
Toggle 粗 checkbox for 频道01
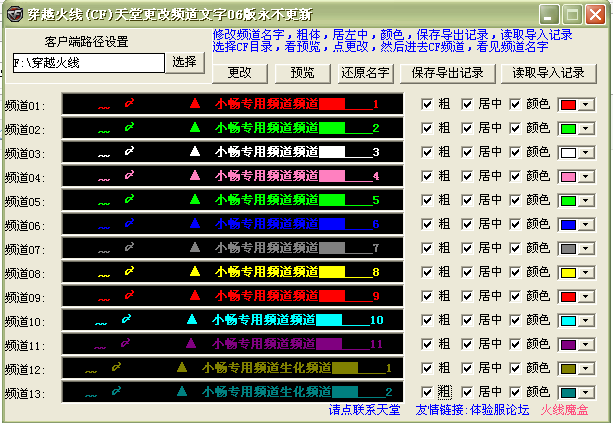(427, 104)
